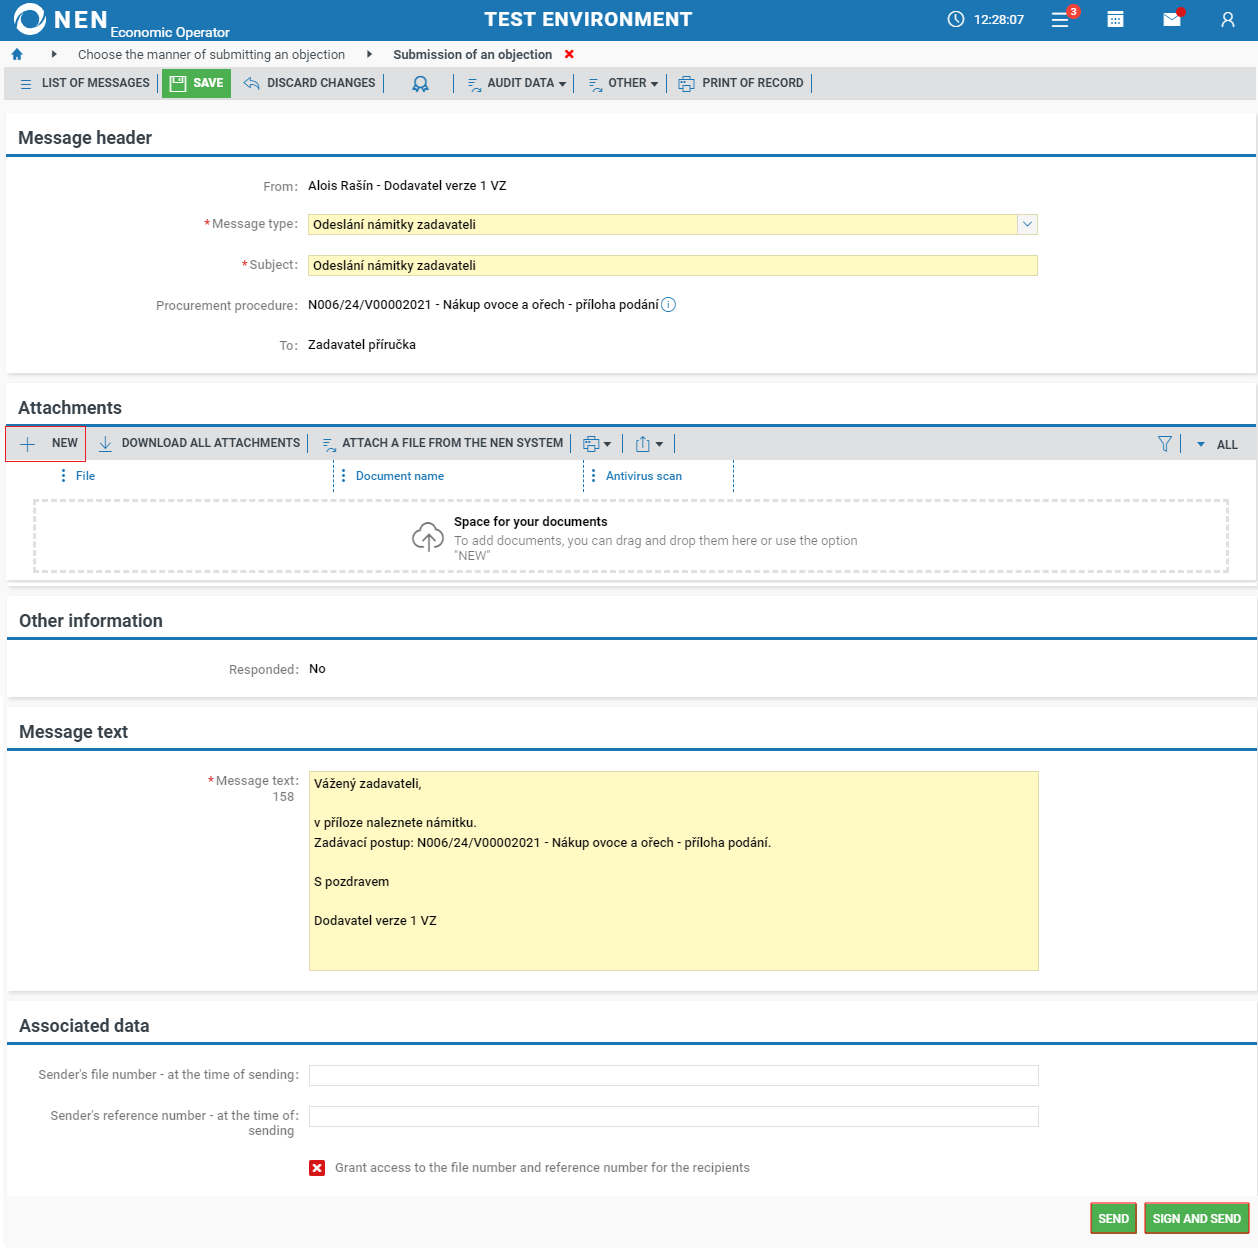Click Choose the manner of submitting breadcrumb
Viewport: 1258px width, 1250px height.
point(211,55)
